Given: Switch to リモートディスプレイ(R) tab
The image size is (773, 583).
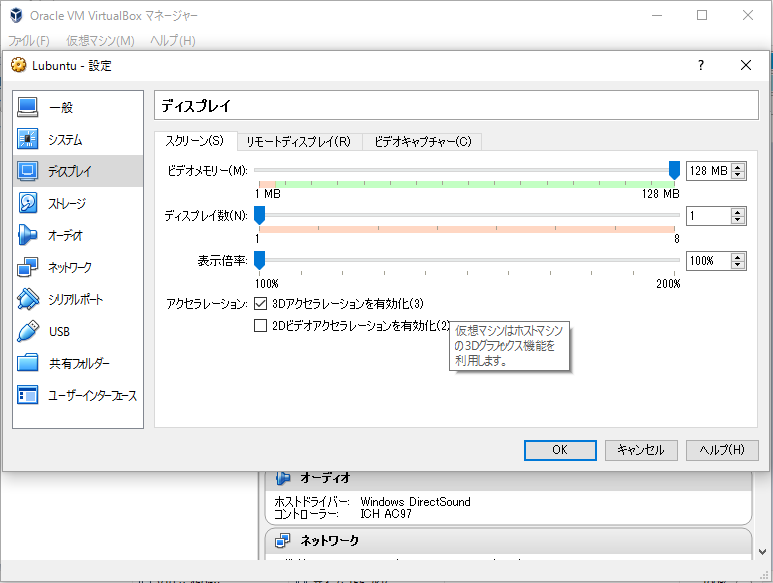Looking at the screenshot, I should point(299,142).
